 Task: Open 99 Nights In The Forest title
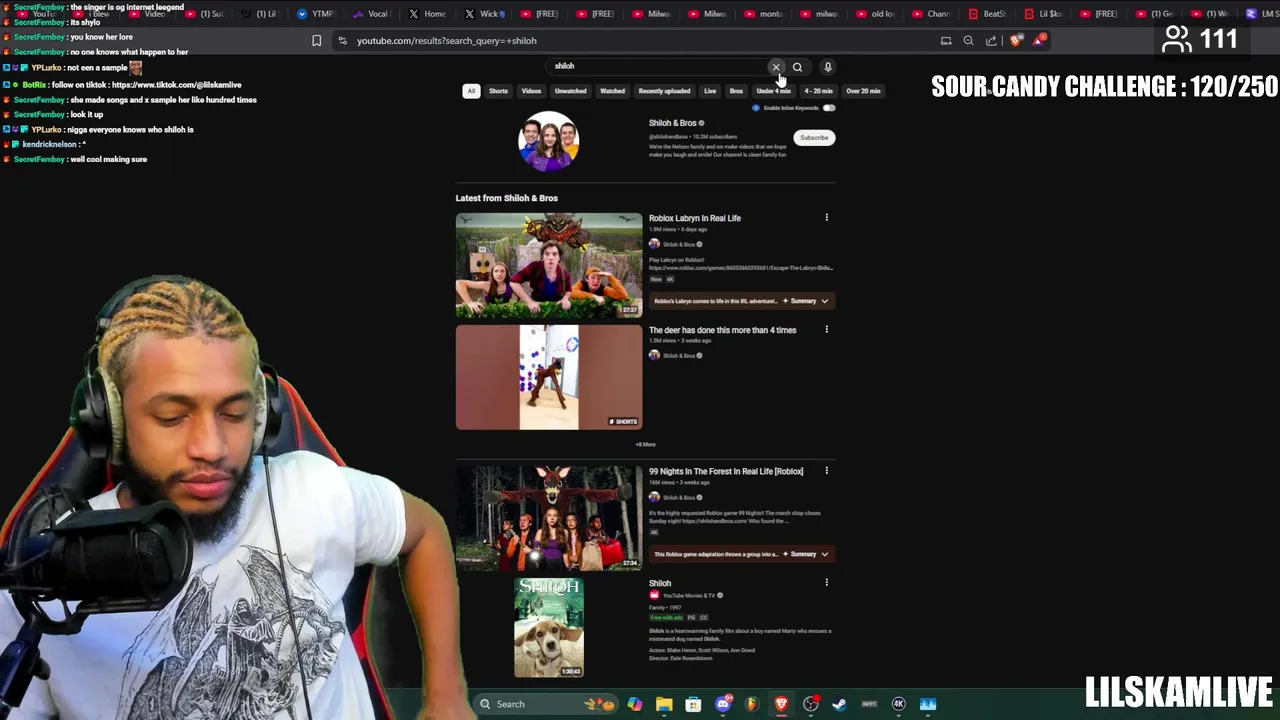726,471
